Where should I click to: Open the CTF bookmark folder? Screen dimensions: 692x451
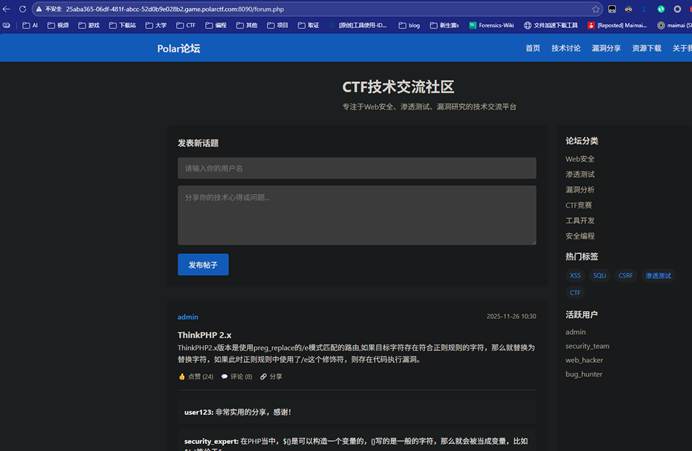coord(186,26)
